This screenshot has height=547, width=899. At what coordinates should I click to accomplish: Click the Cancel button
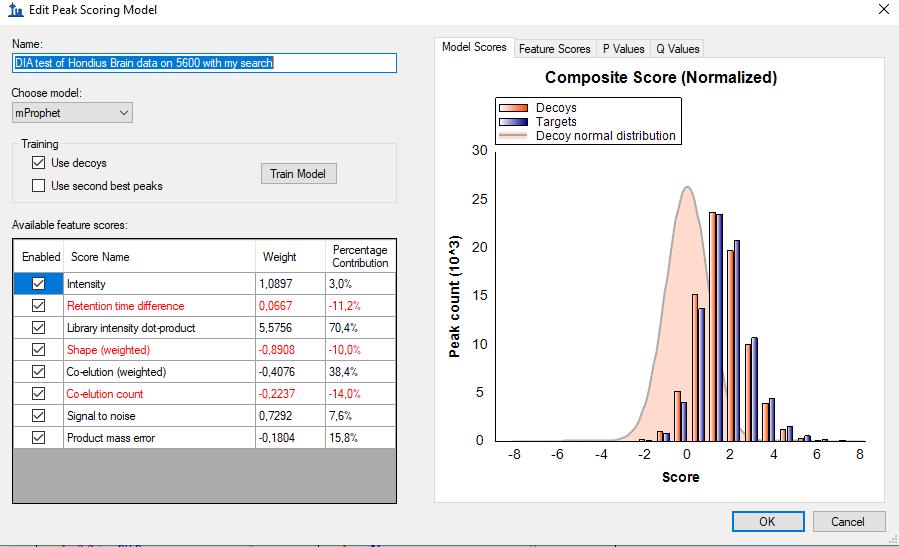point(848,521)
